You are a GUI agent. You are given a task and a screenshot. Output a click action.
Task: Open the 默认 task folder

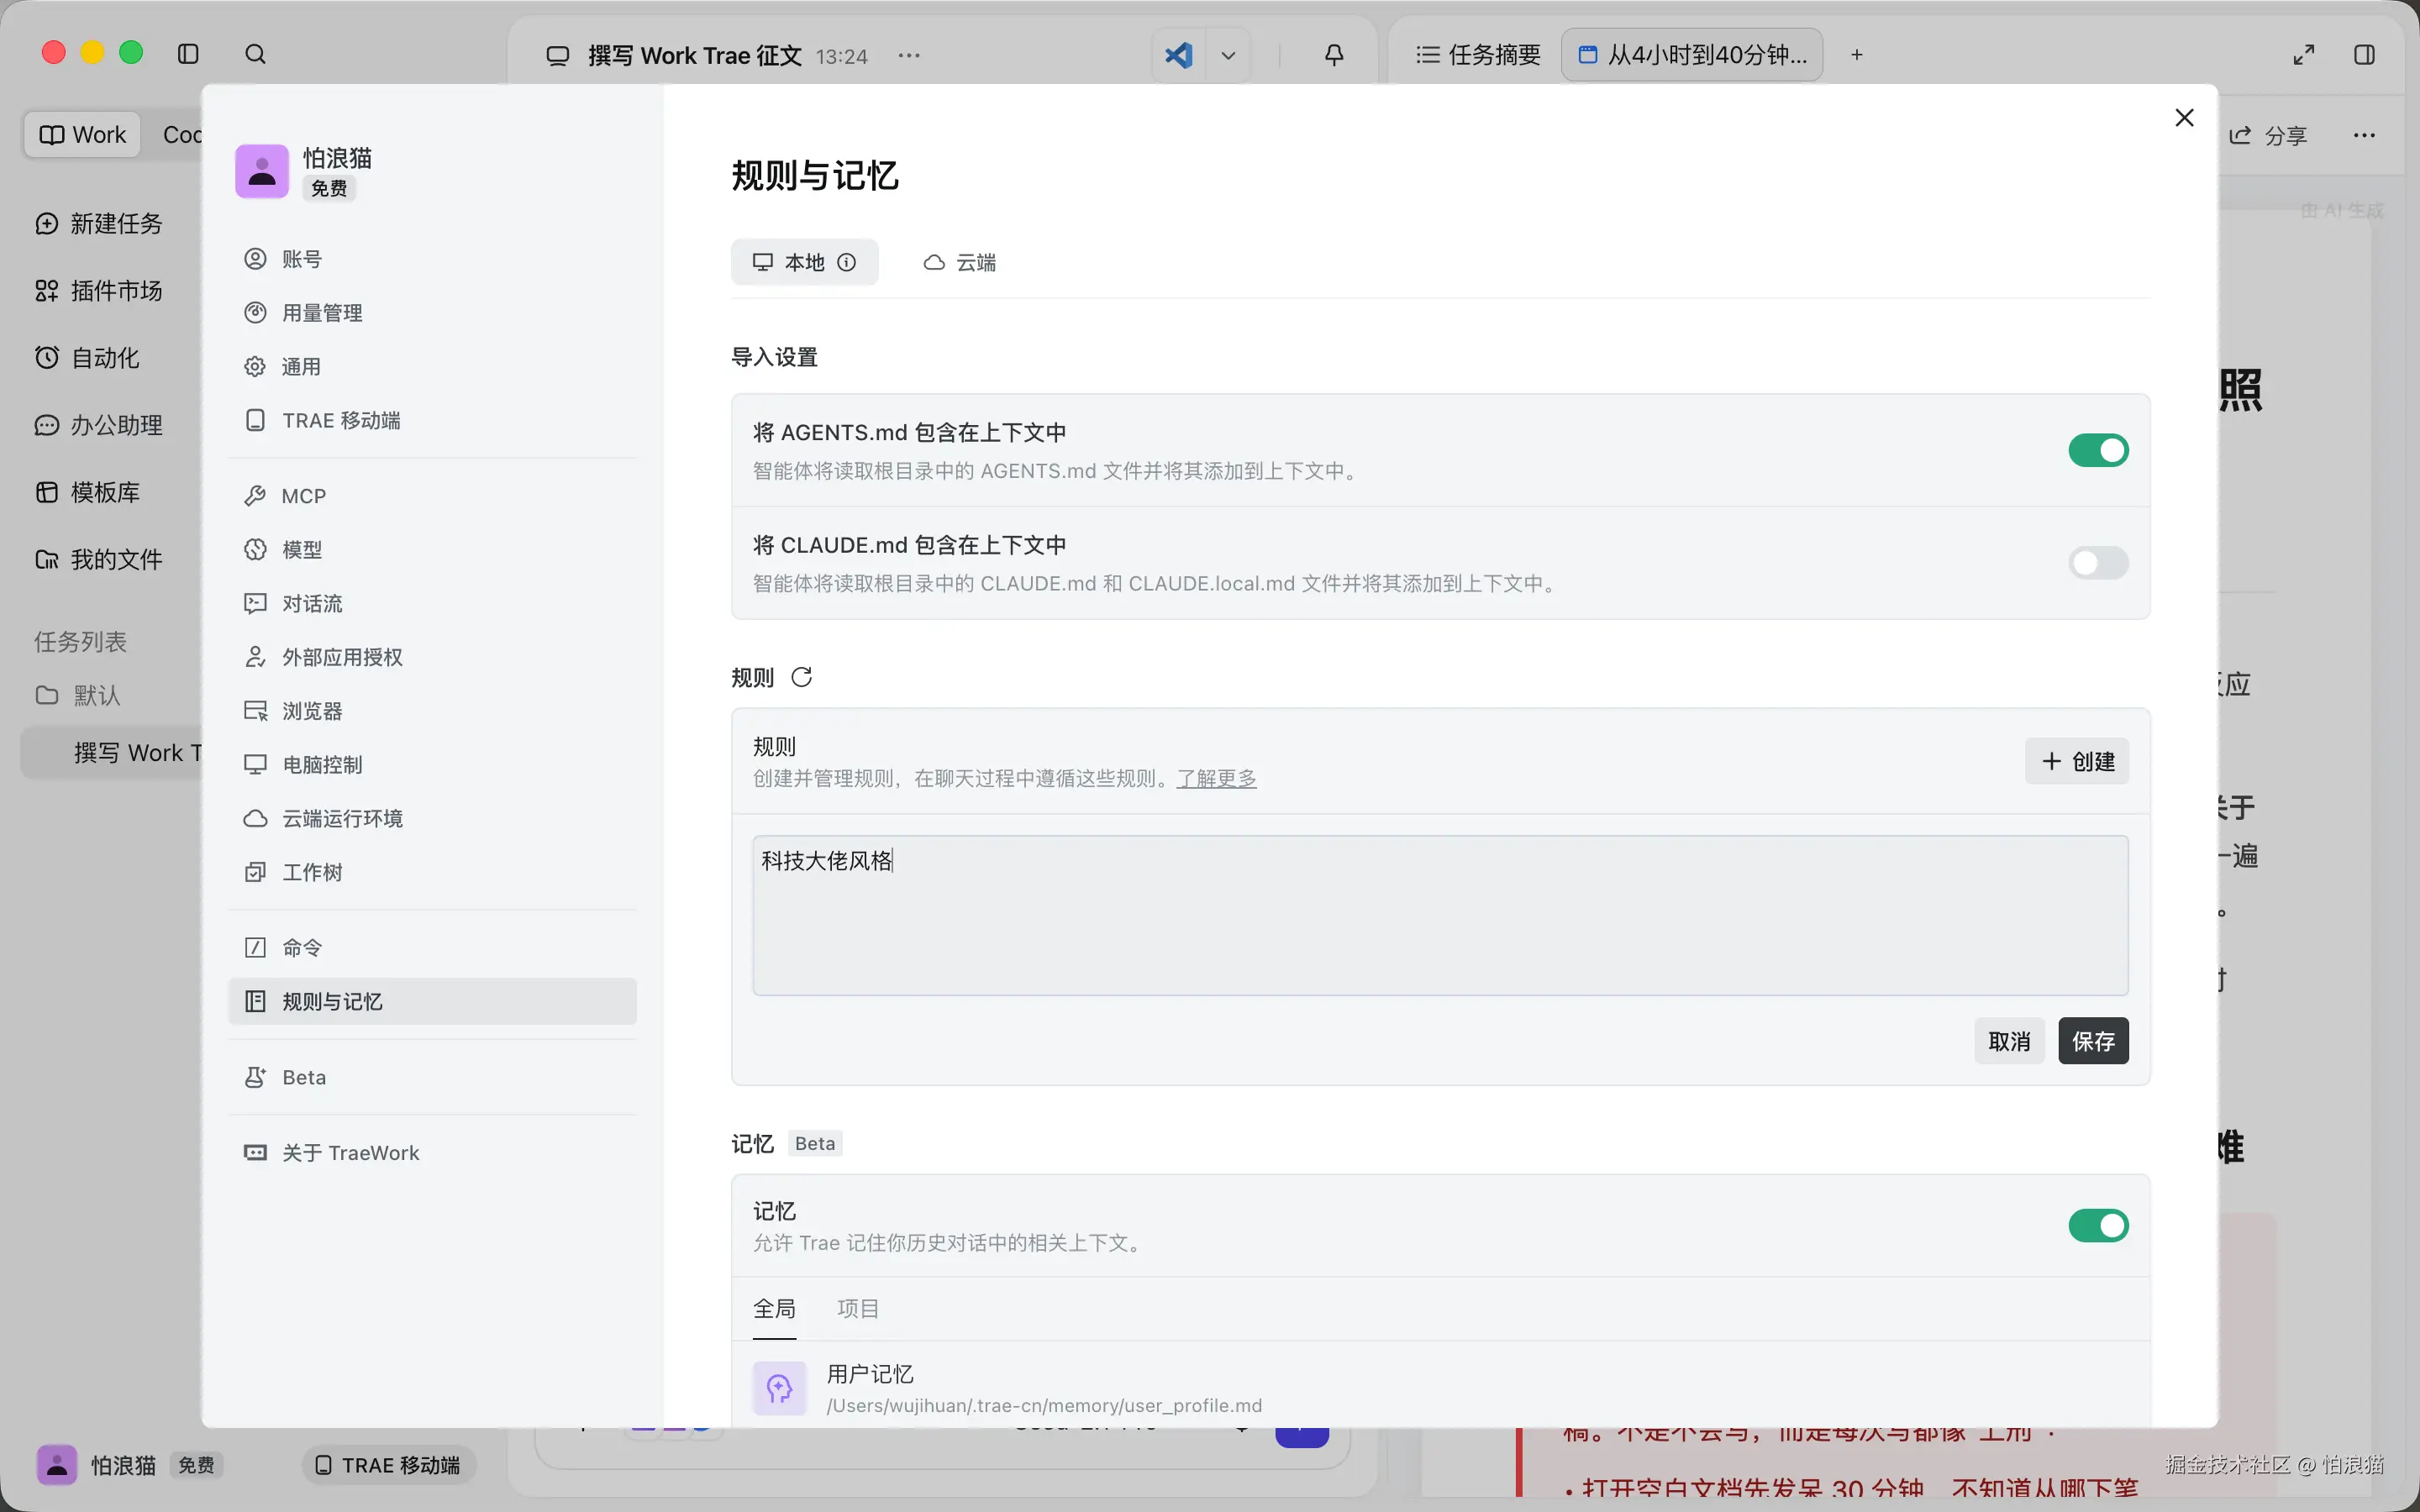(78, 695)
